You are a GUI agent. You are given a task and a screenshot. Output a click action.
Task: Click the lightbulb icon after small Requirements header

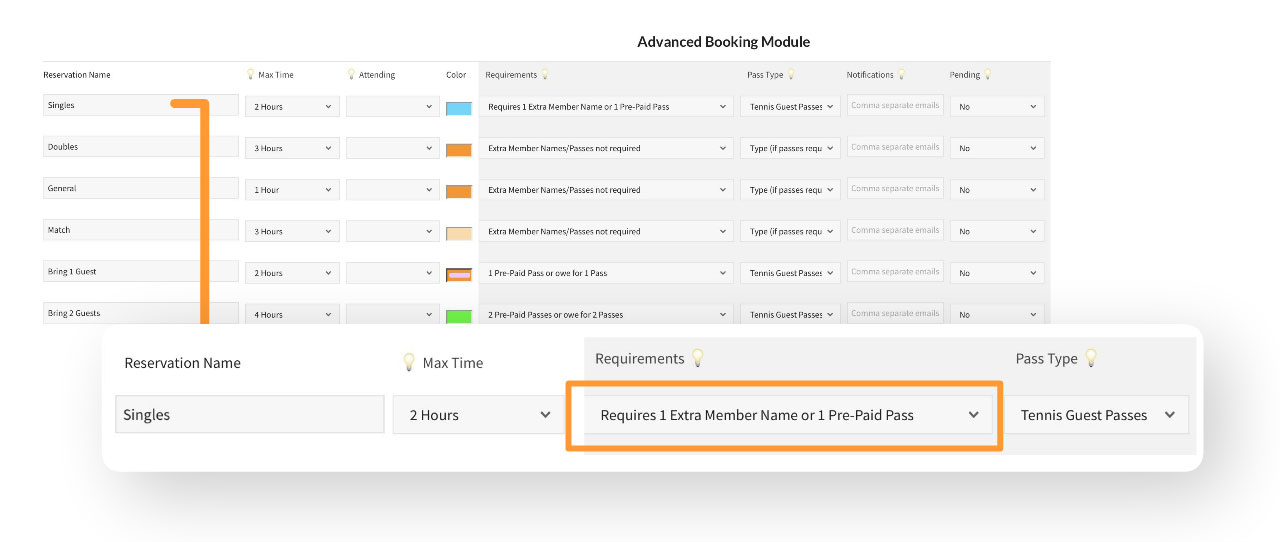(545, 75)
